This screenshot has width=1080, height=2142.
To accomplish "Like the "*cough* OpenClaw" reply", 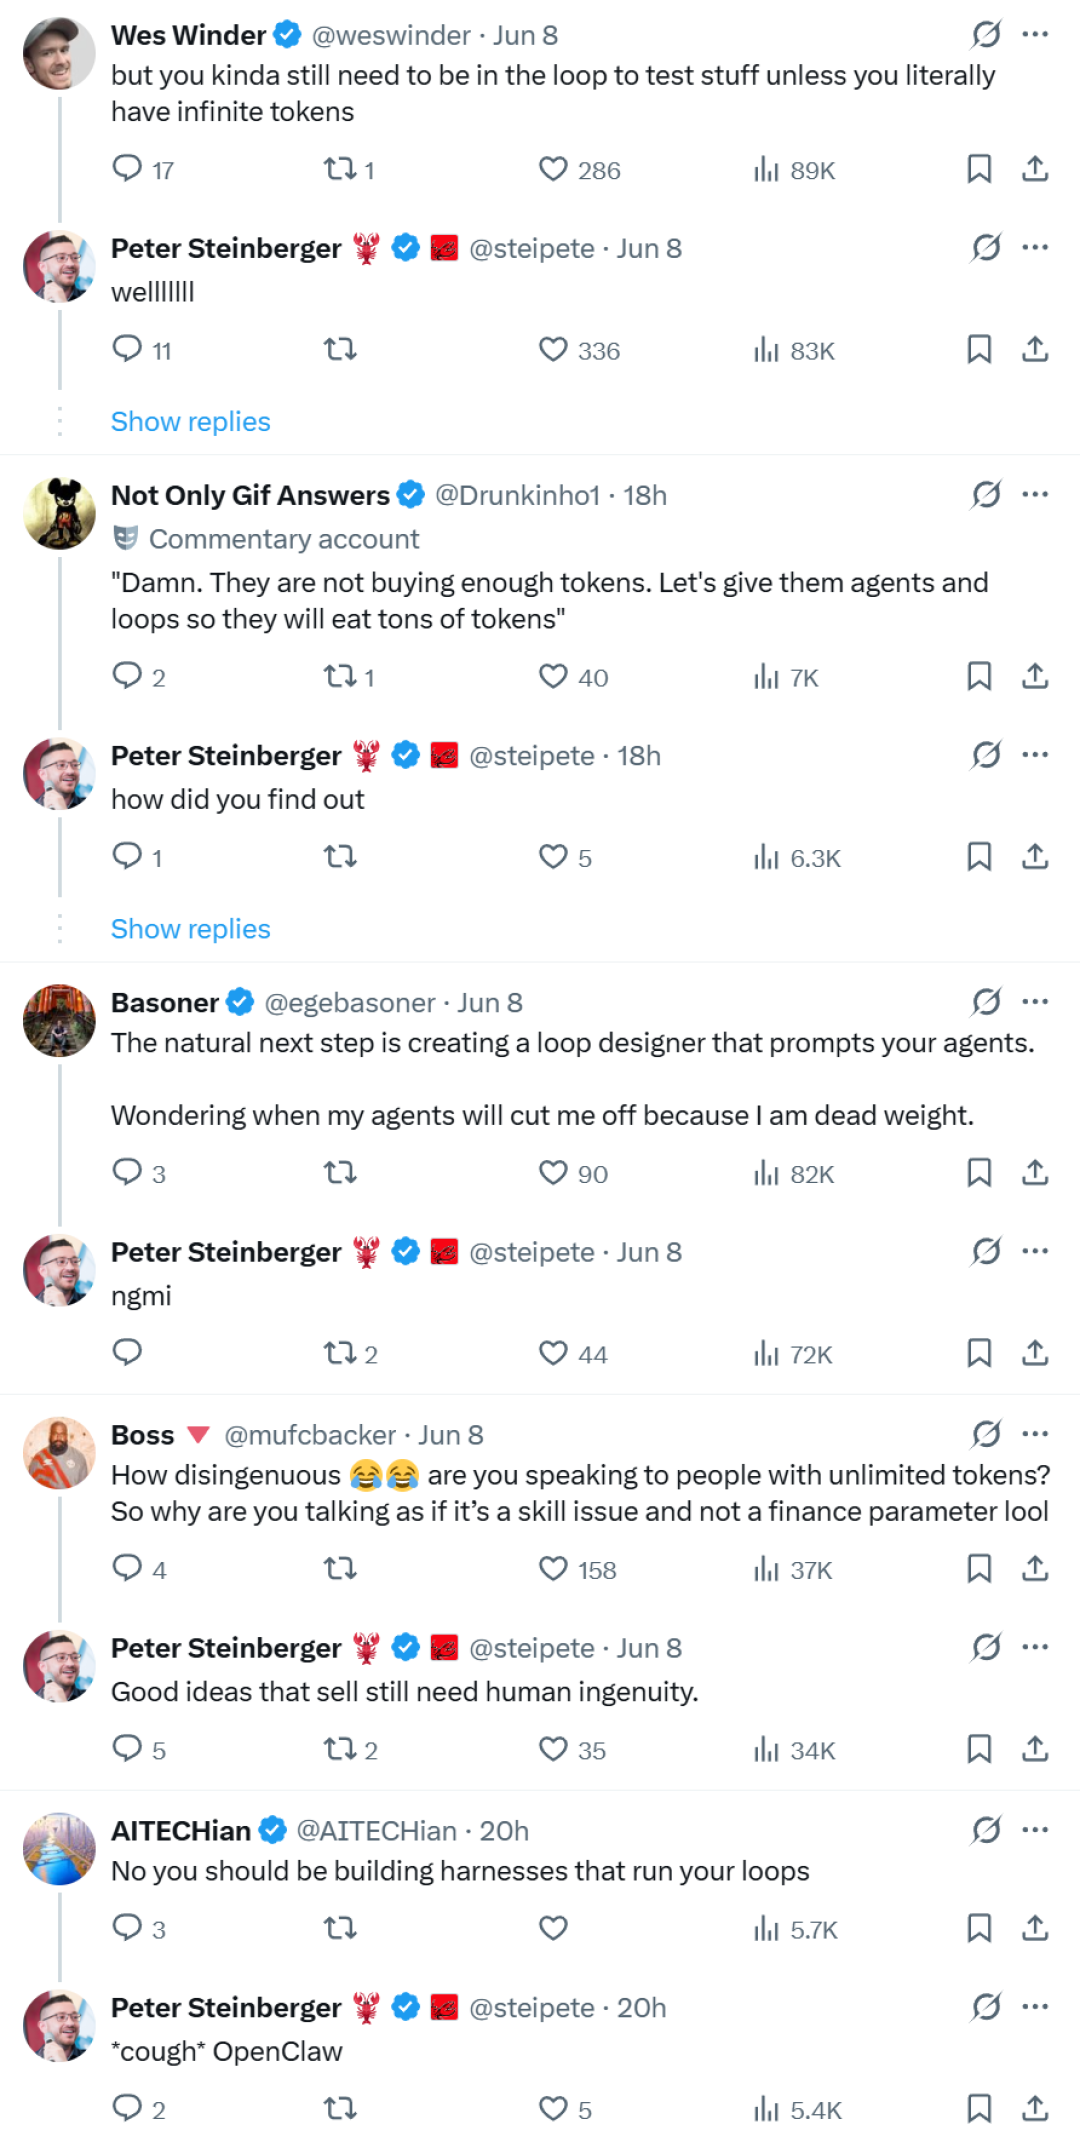I will click(565, 2109).
